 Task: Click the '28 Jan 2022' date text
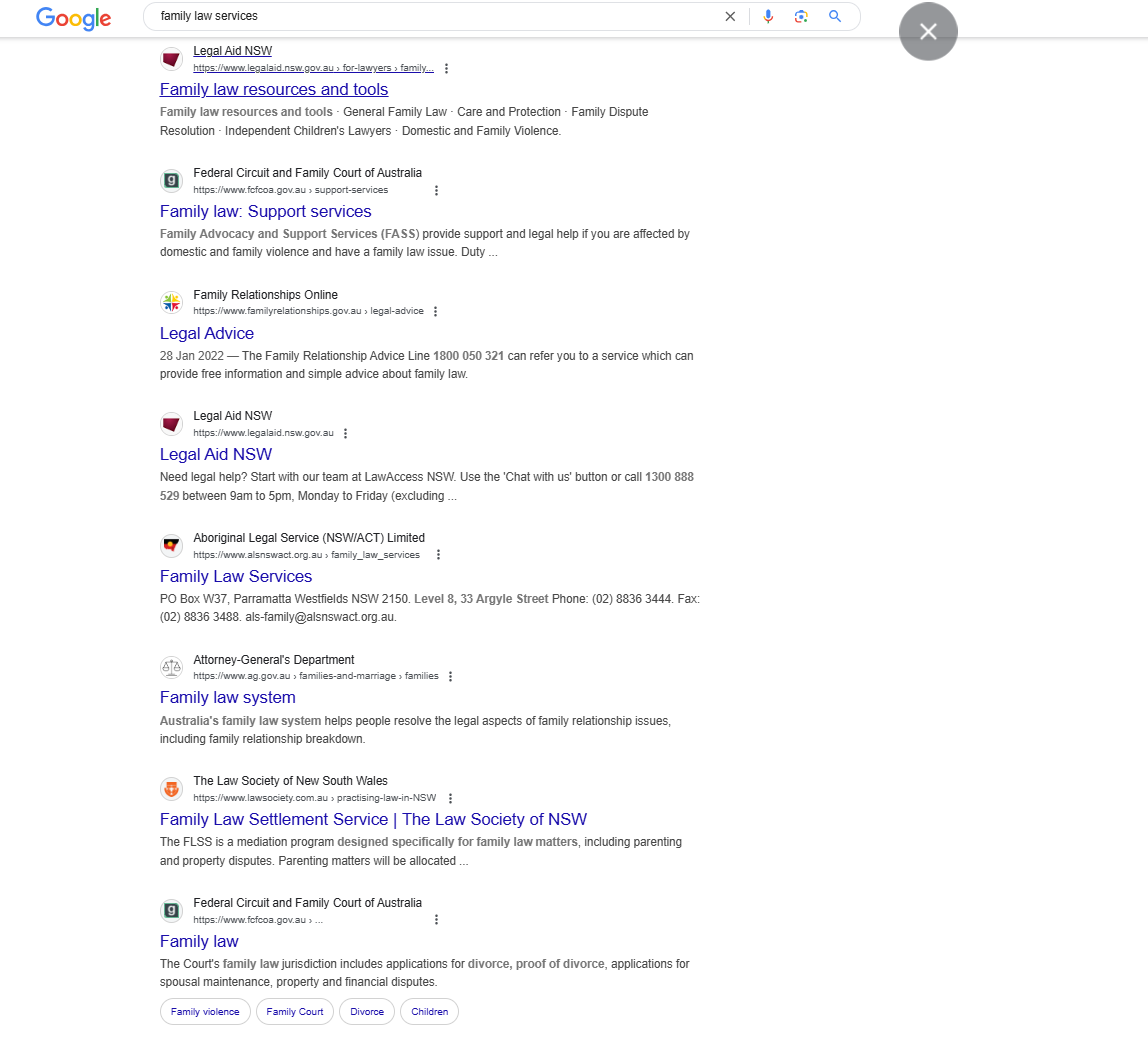point(192,356)
